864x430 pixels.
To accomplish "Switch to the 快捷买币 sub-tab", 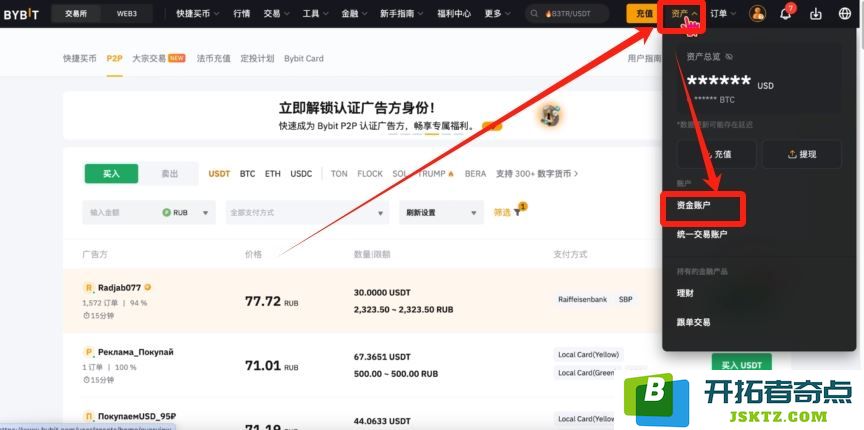I will pyautogui.click(x=79, y=58).
